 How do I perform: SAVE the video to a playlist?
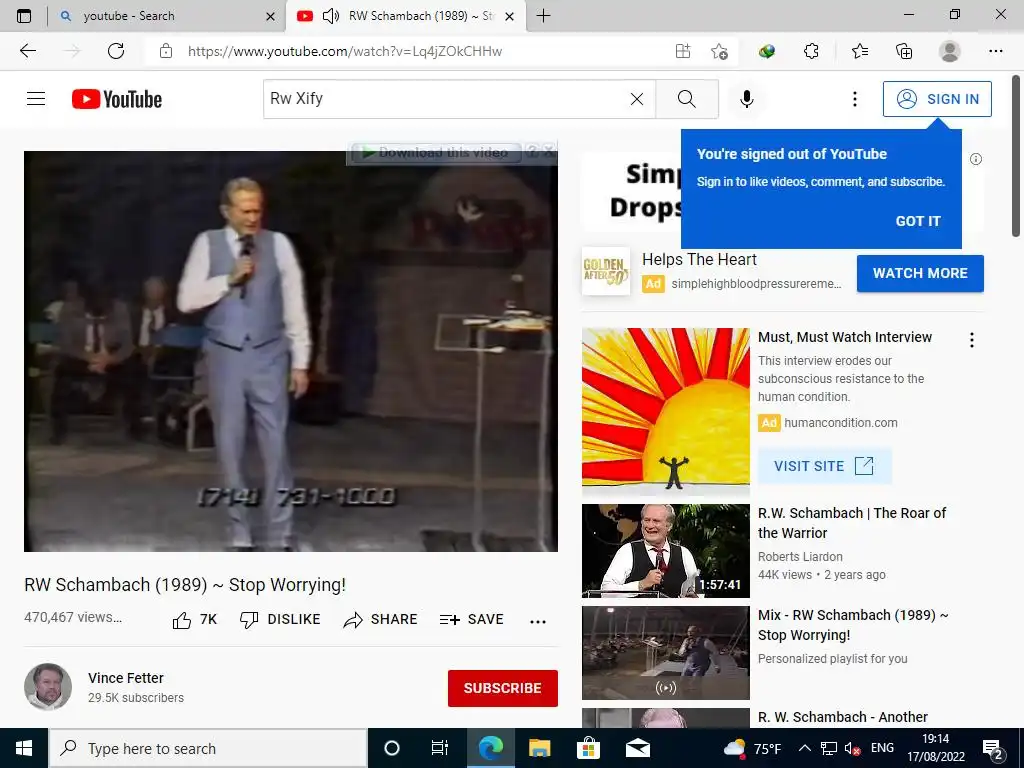pos(472,620)
